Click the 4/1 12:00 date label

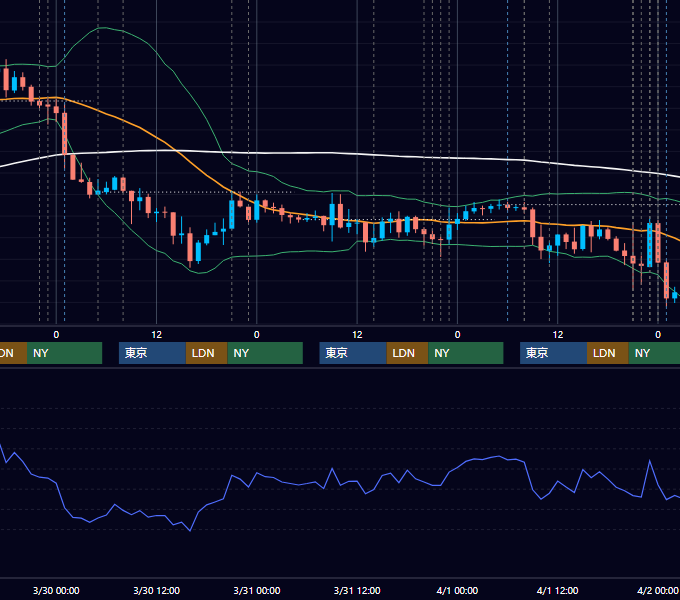(x=557, y=590)
